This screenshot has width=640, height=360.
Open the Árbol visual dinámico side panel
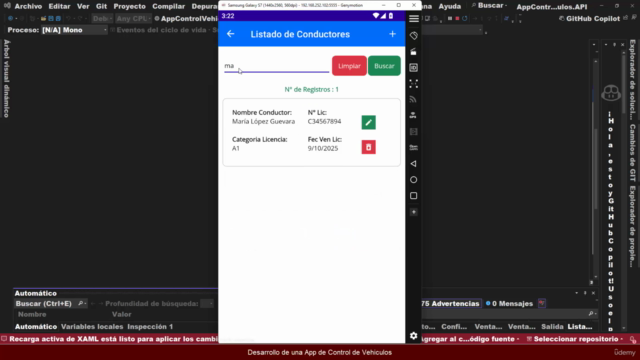[7, 78]
